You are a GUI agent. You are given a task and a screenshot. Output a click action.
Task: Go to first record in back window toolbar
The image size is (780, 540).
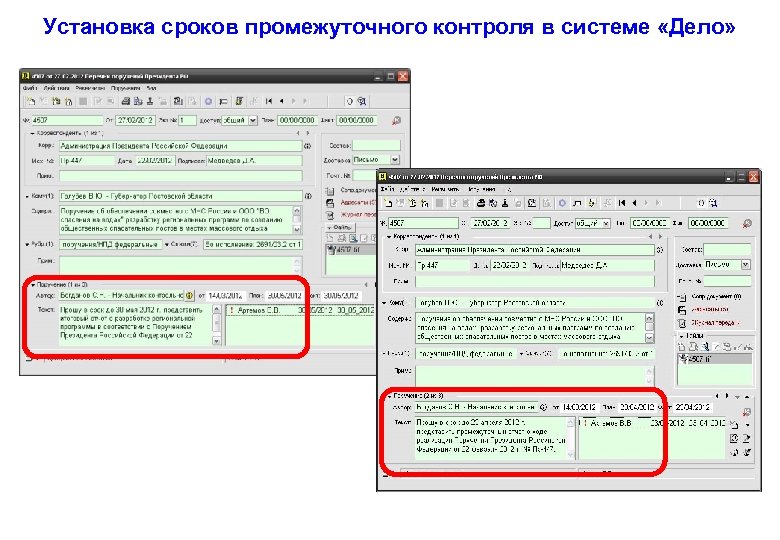(x=269, y=101)
